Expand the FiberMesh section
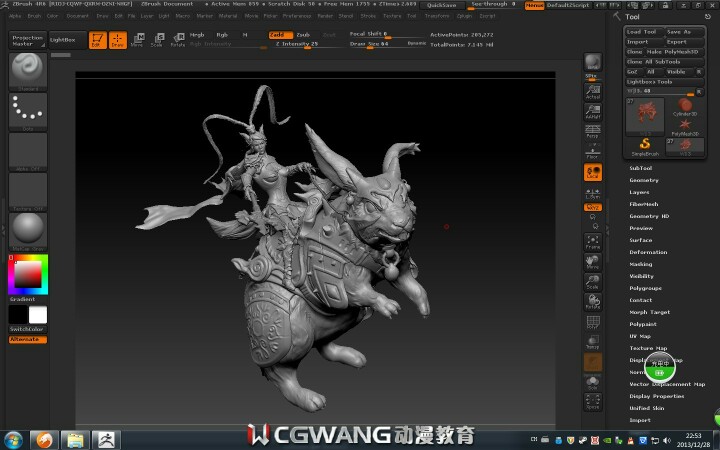The image size is (720, 450). (644, 204)
